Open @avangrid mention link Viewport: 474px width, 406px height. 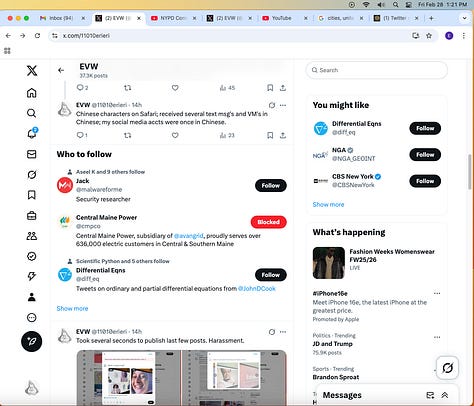click(189, 236)
